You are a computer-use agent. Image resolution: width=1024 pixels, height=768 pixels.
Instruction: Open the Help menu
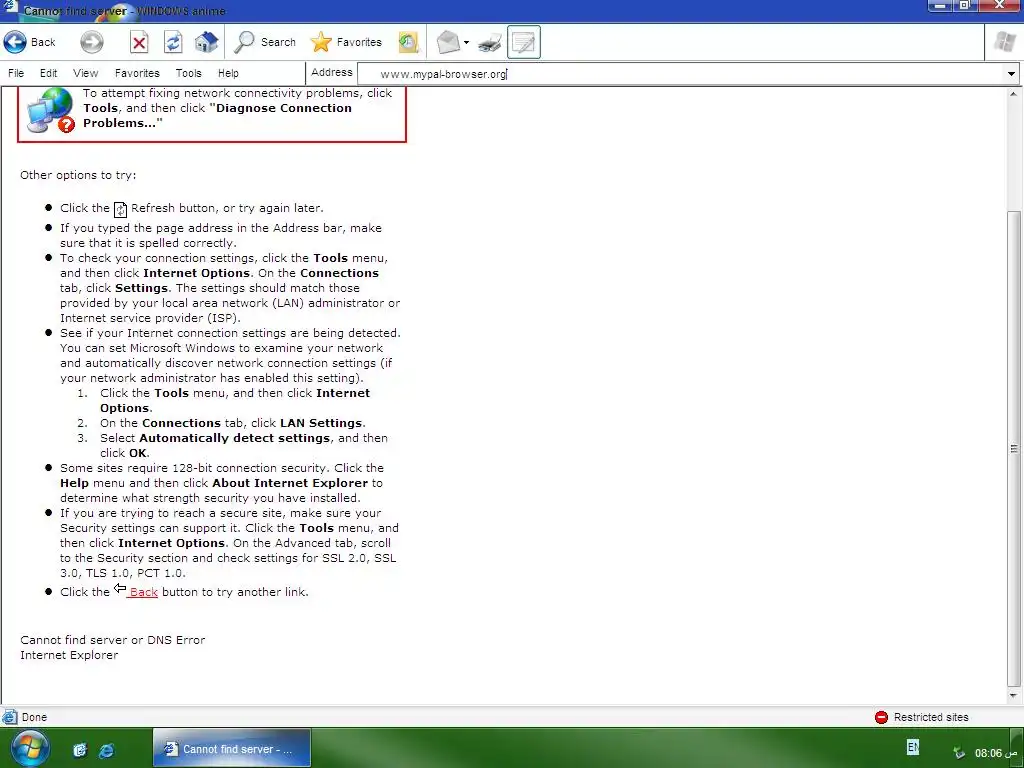click(228, 73)
